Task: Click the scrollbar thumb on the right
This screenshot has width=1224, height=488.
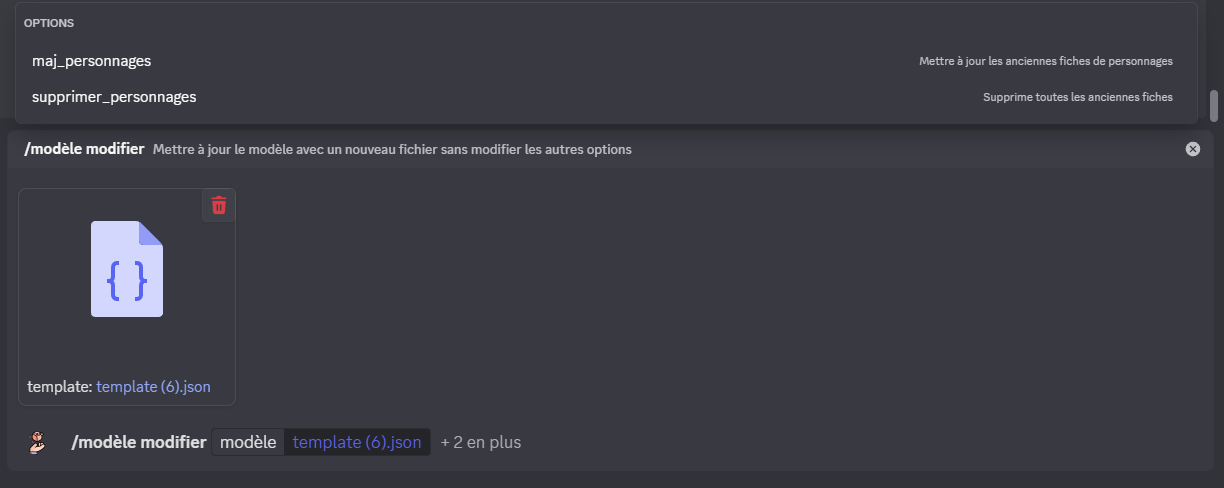Action: [x=1214, y=104]
